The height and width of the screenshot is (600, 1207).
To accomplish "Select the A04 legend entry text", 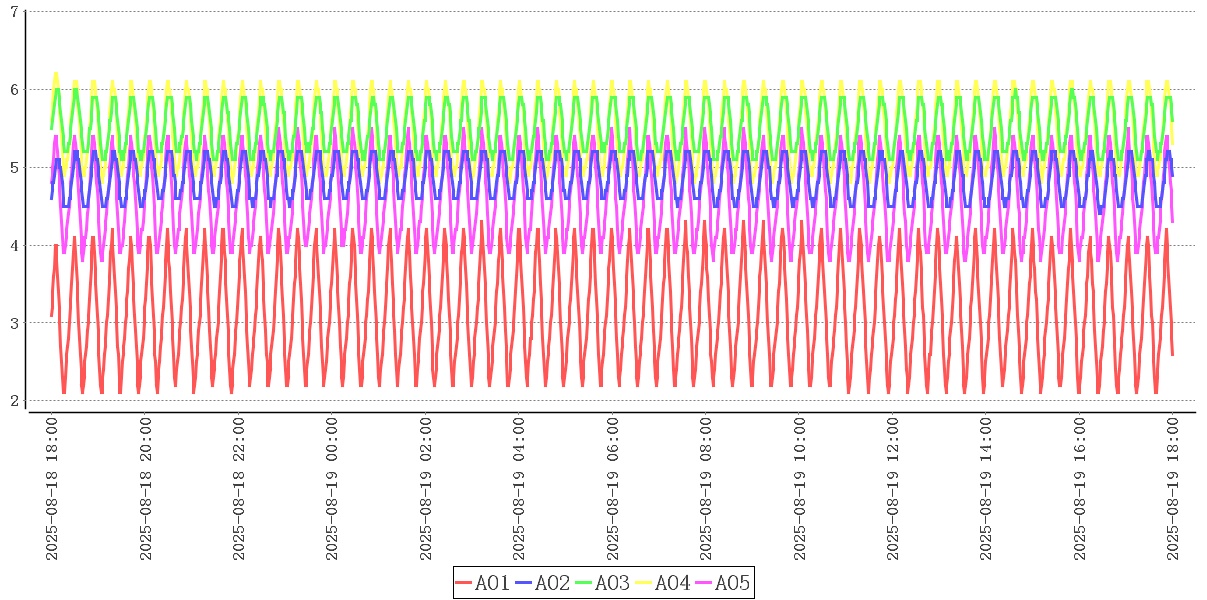I will pos(672,583).
